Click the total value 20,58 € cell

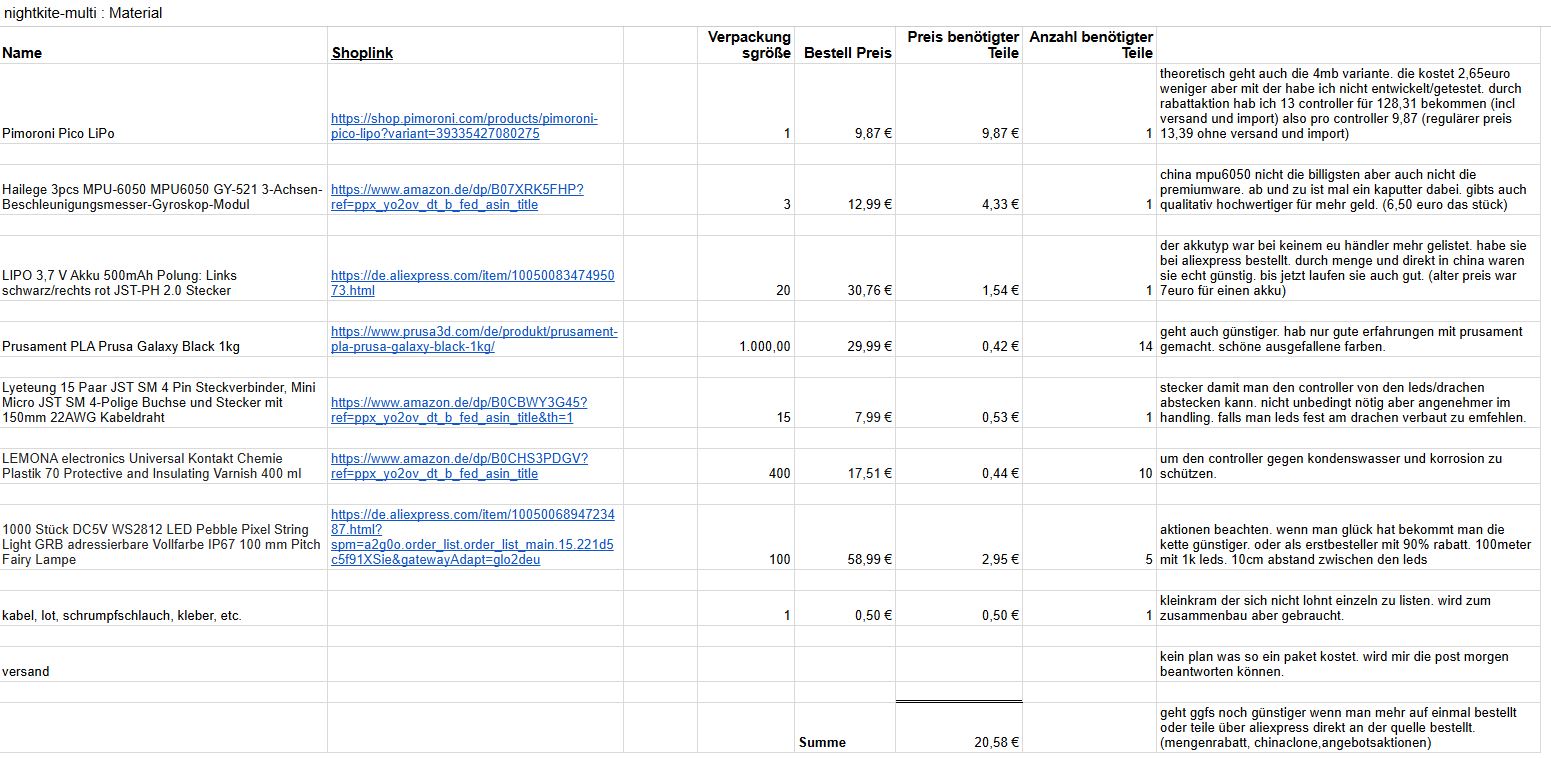point(995,742)
